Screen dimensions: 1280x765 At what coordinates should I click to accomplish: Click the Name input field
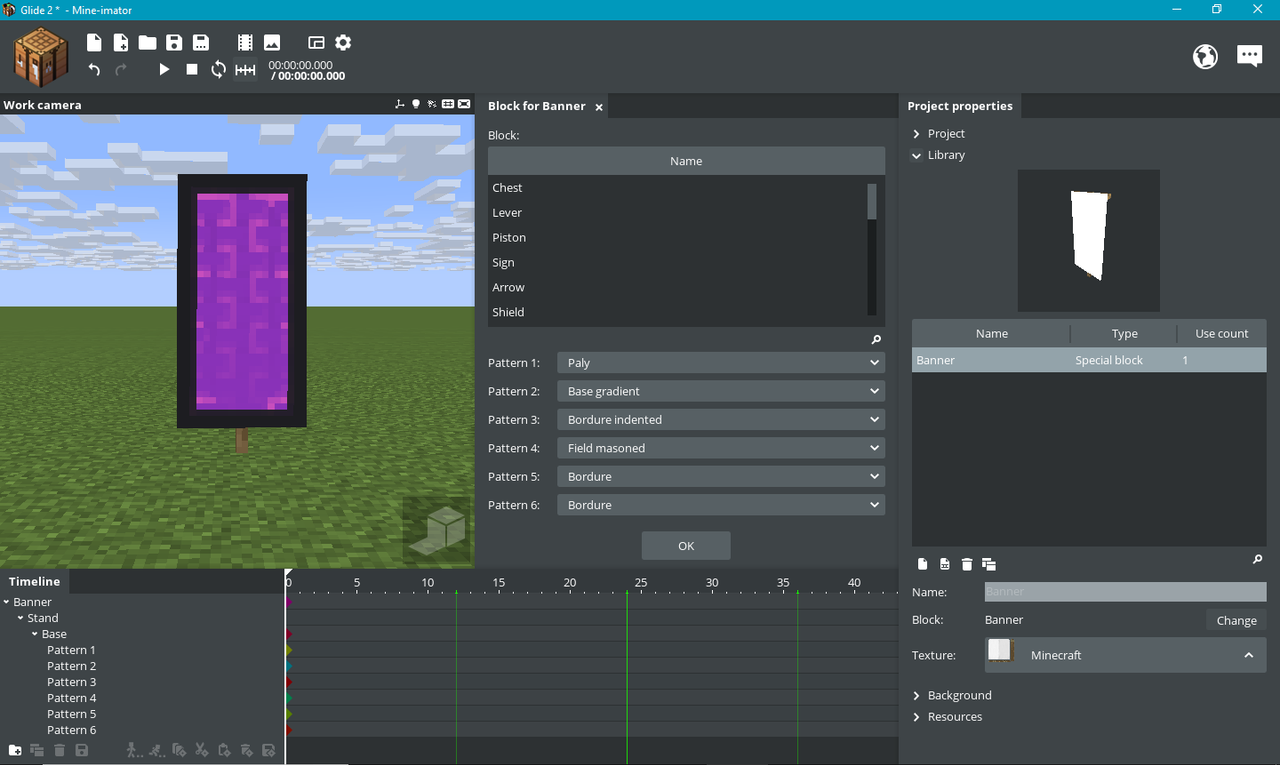[1125, 592]
